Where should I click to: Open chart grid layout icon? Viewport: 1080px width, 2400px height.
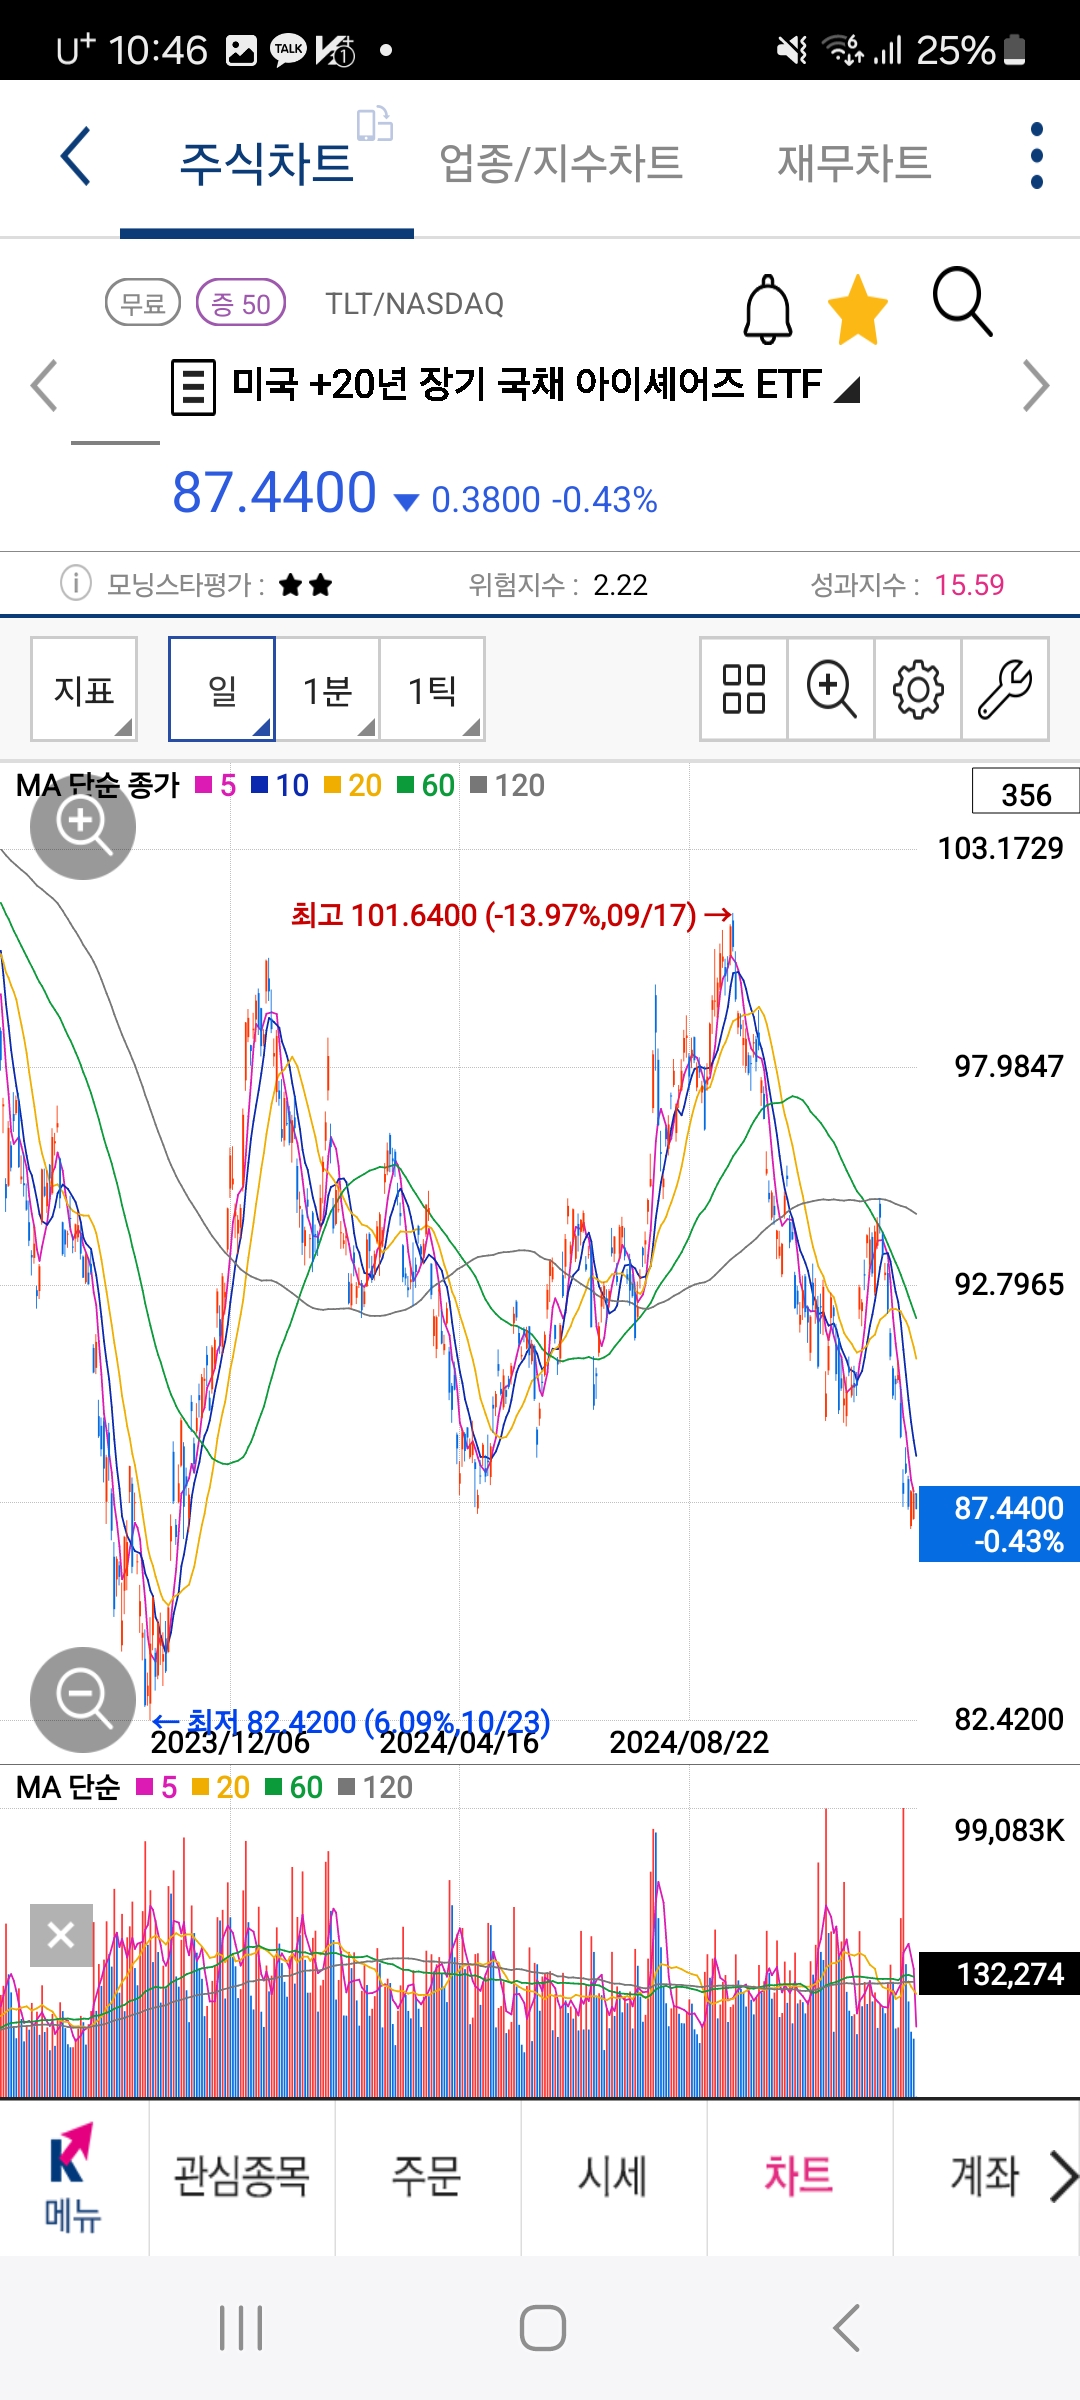[x=744, y=689]
